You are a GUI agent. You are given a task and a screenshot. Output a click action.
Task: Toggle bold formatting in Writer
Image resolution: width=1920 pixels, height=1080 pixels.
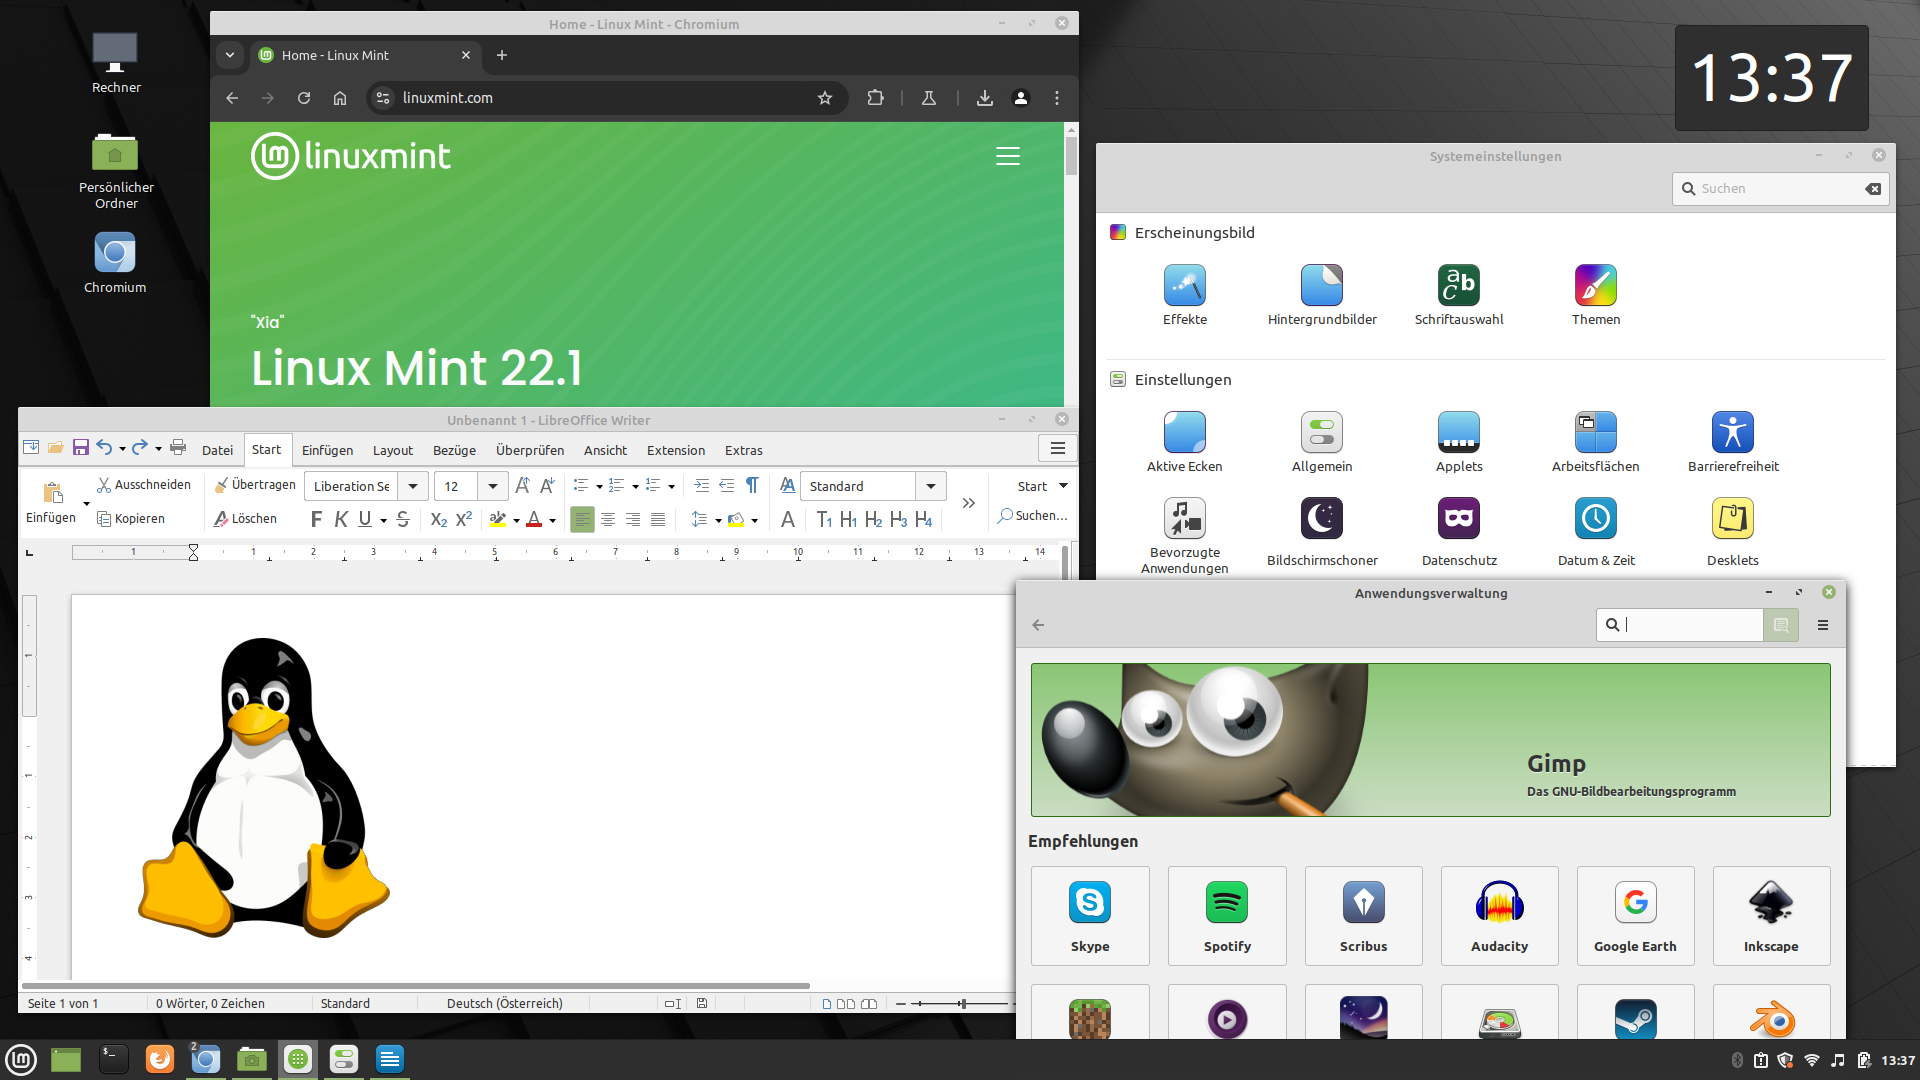tap(316, 519)
